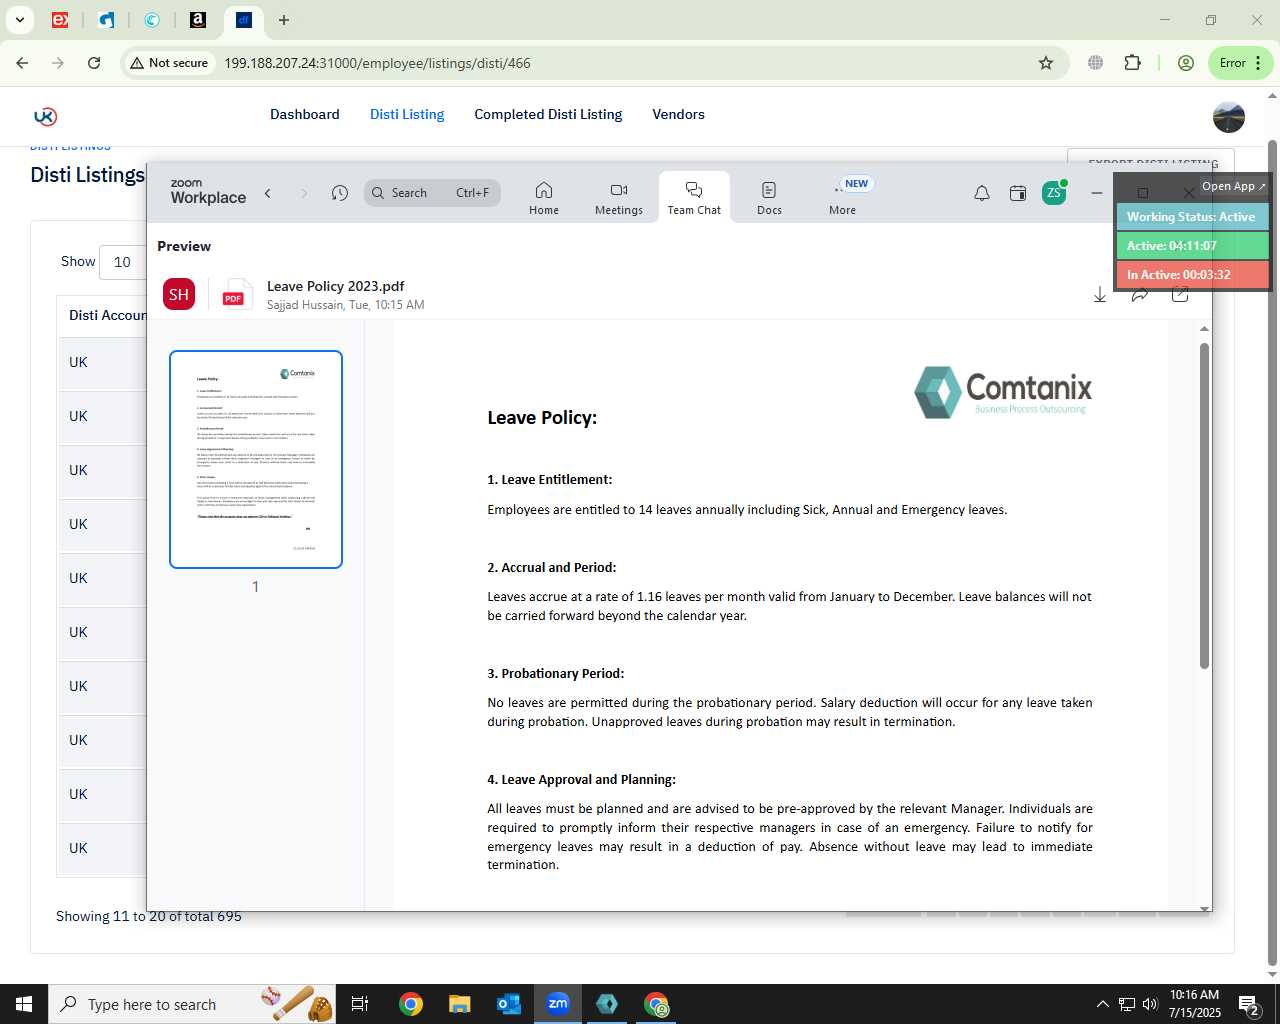Click the Zoom history clock icon
The height and width of the screenshot is (1024, 1280).
tap(340, 193)
